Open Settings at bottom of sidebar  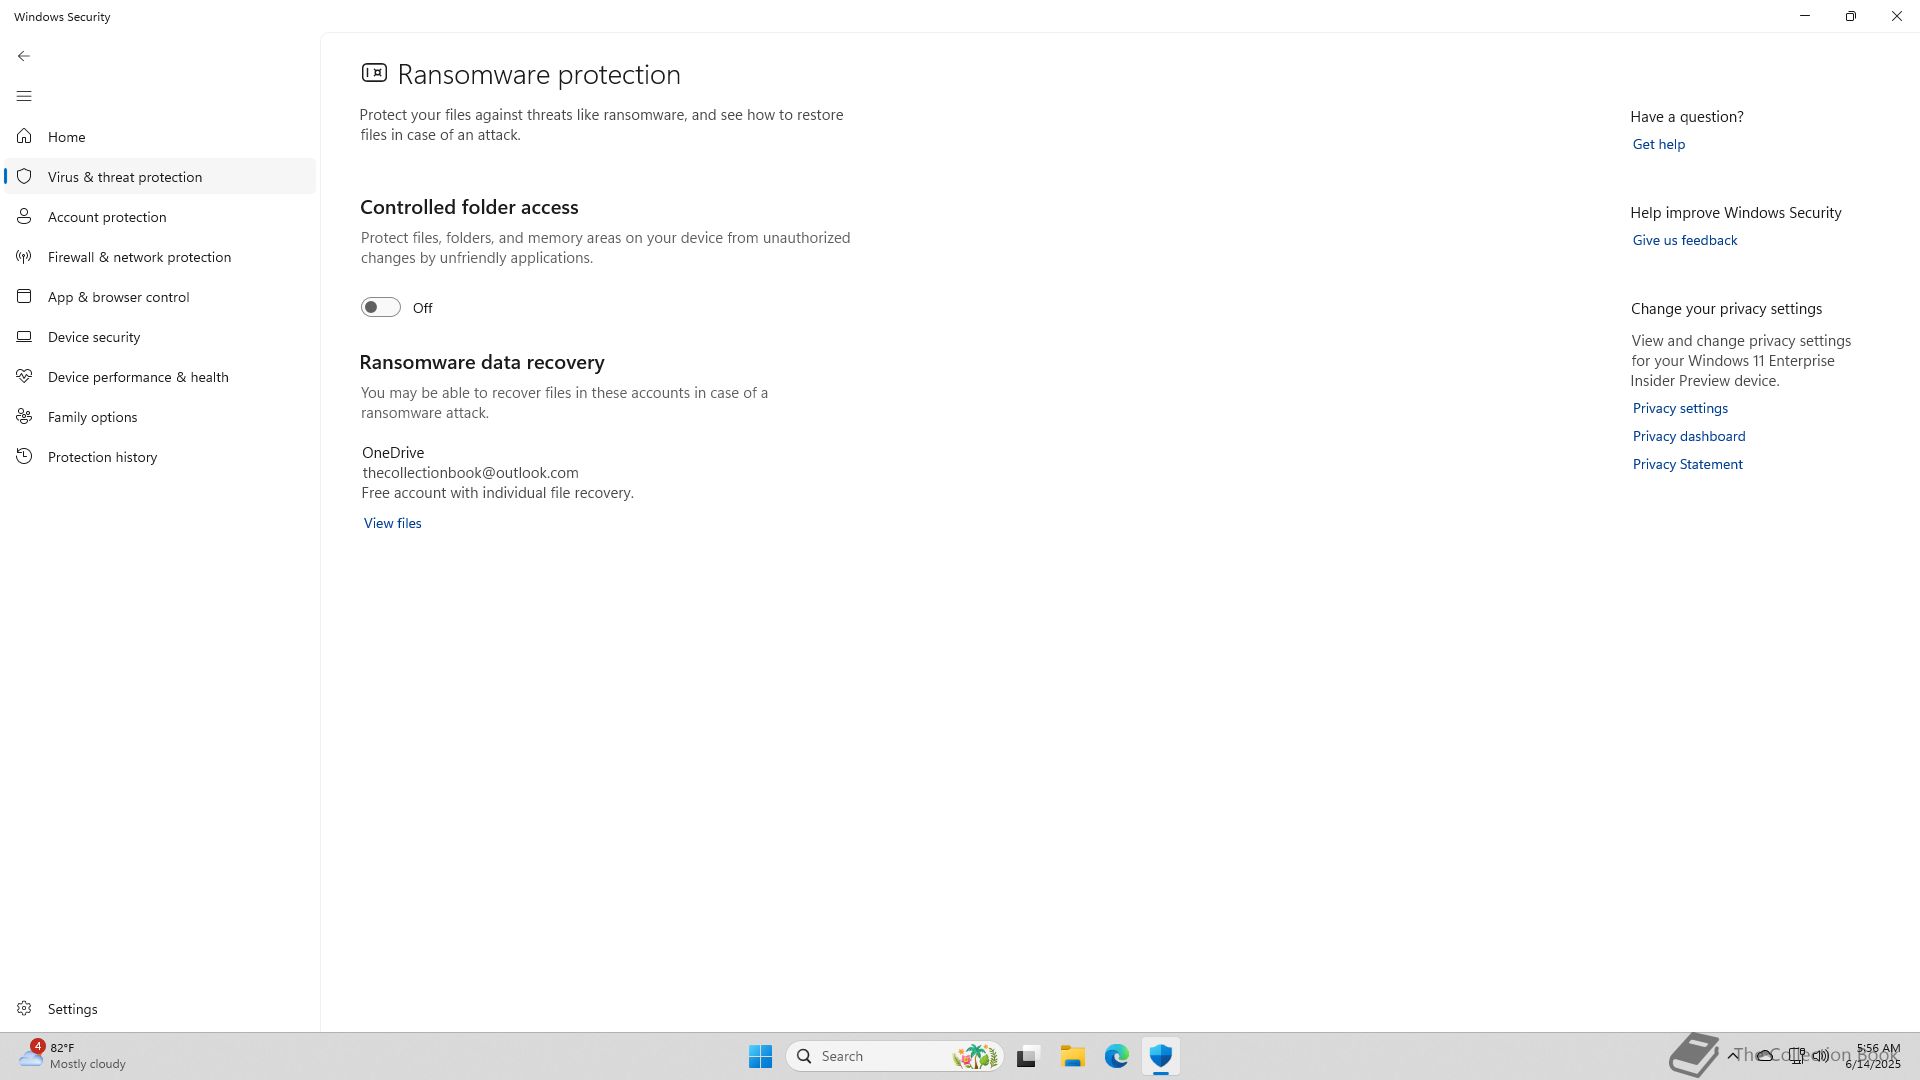pyautogui.click(x=72, y=1009)
